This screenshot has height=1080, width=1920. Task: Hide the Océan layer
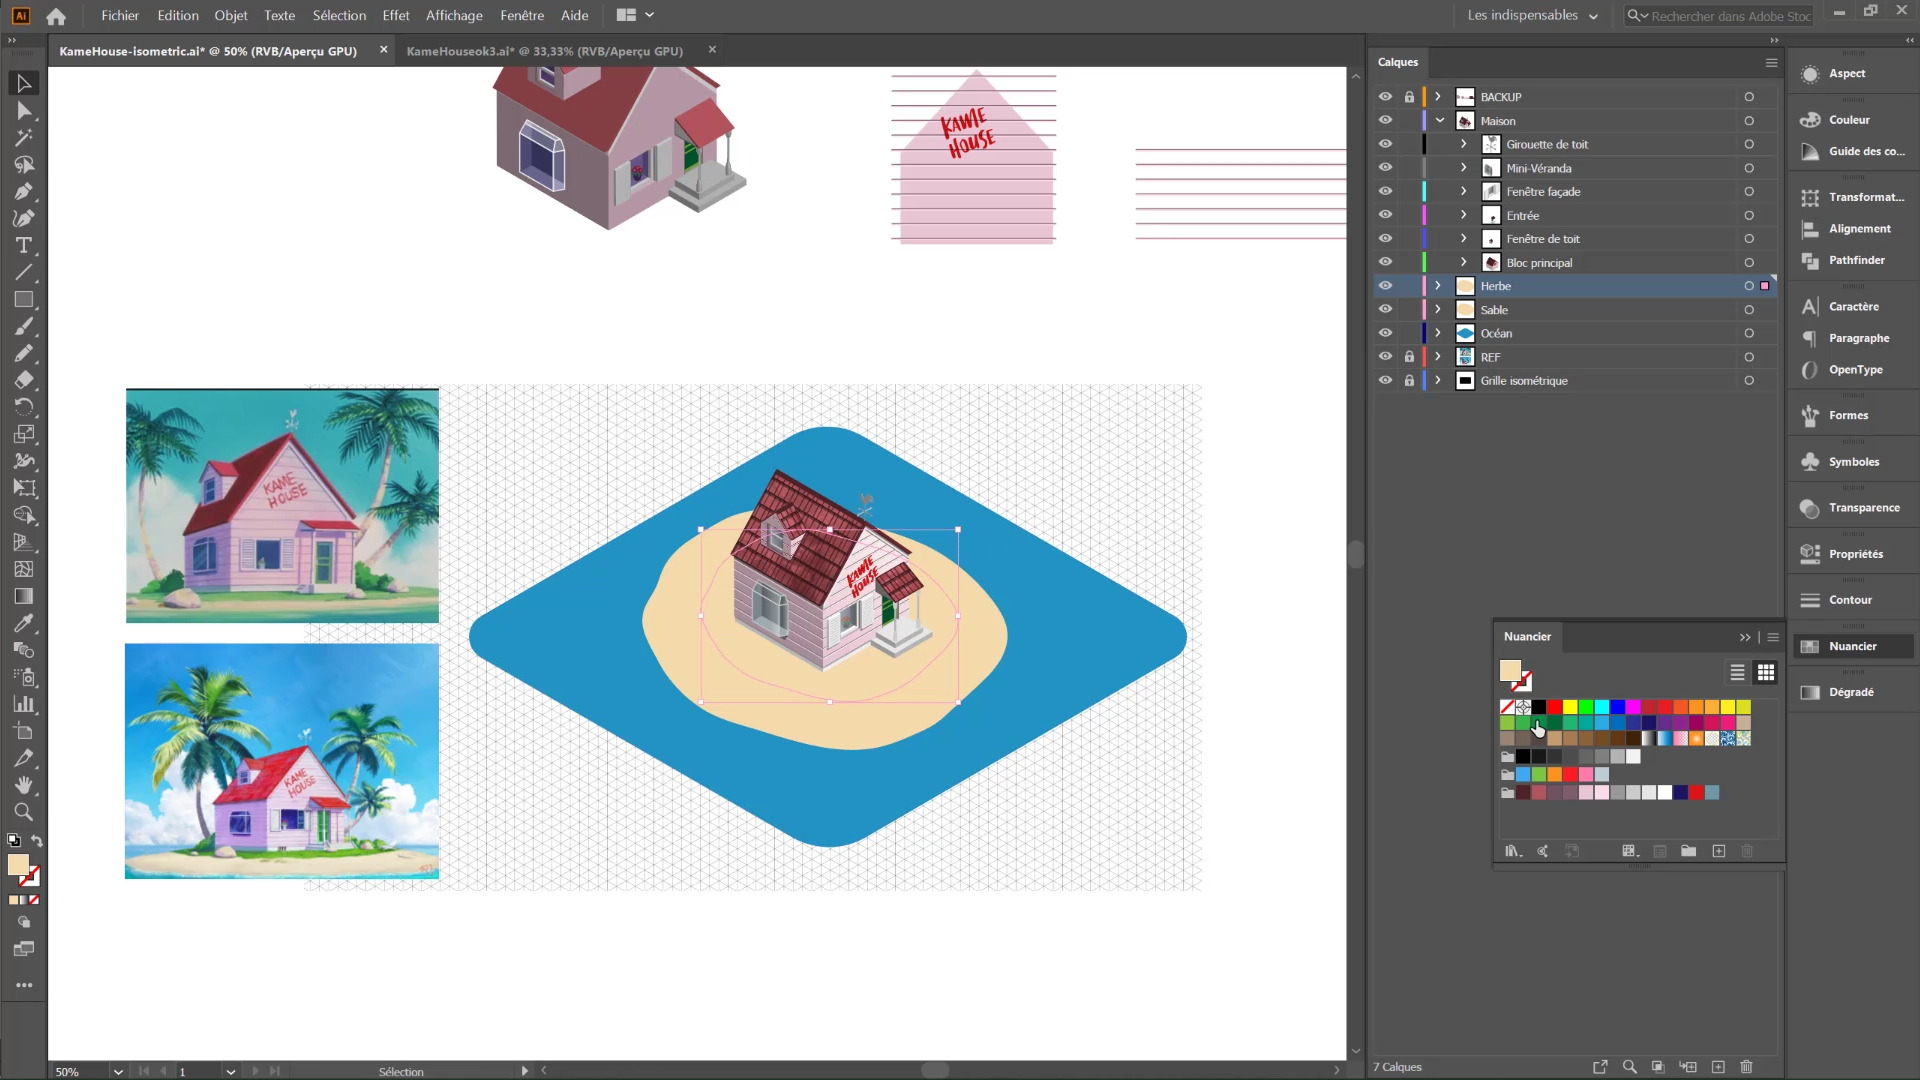tap(1385, 333)
